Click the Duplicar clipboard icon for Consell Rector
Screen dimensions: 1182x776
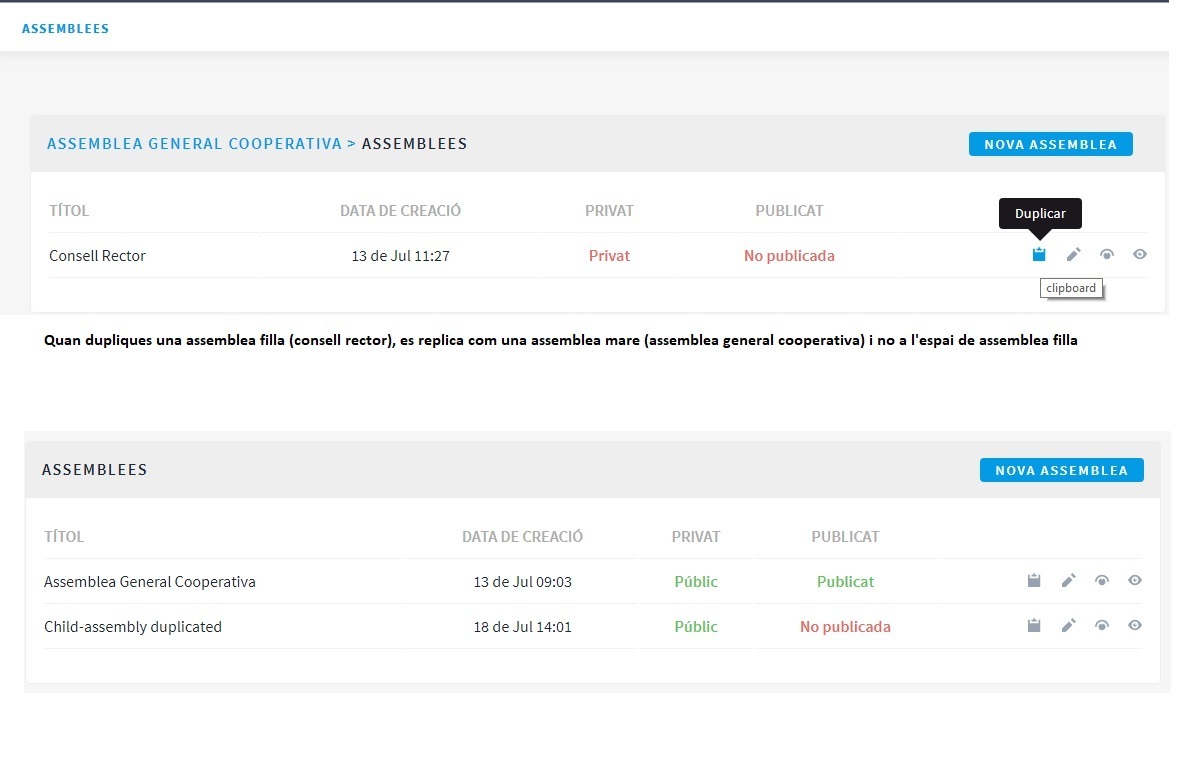(1039, 255)
